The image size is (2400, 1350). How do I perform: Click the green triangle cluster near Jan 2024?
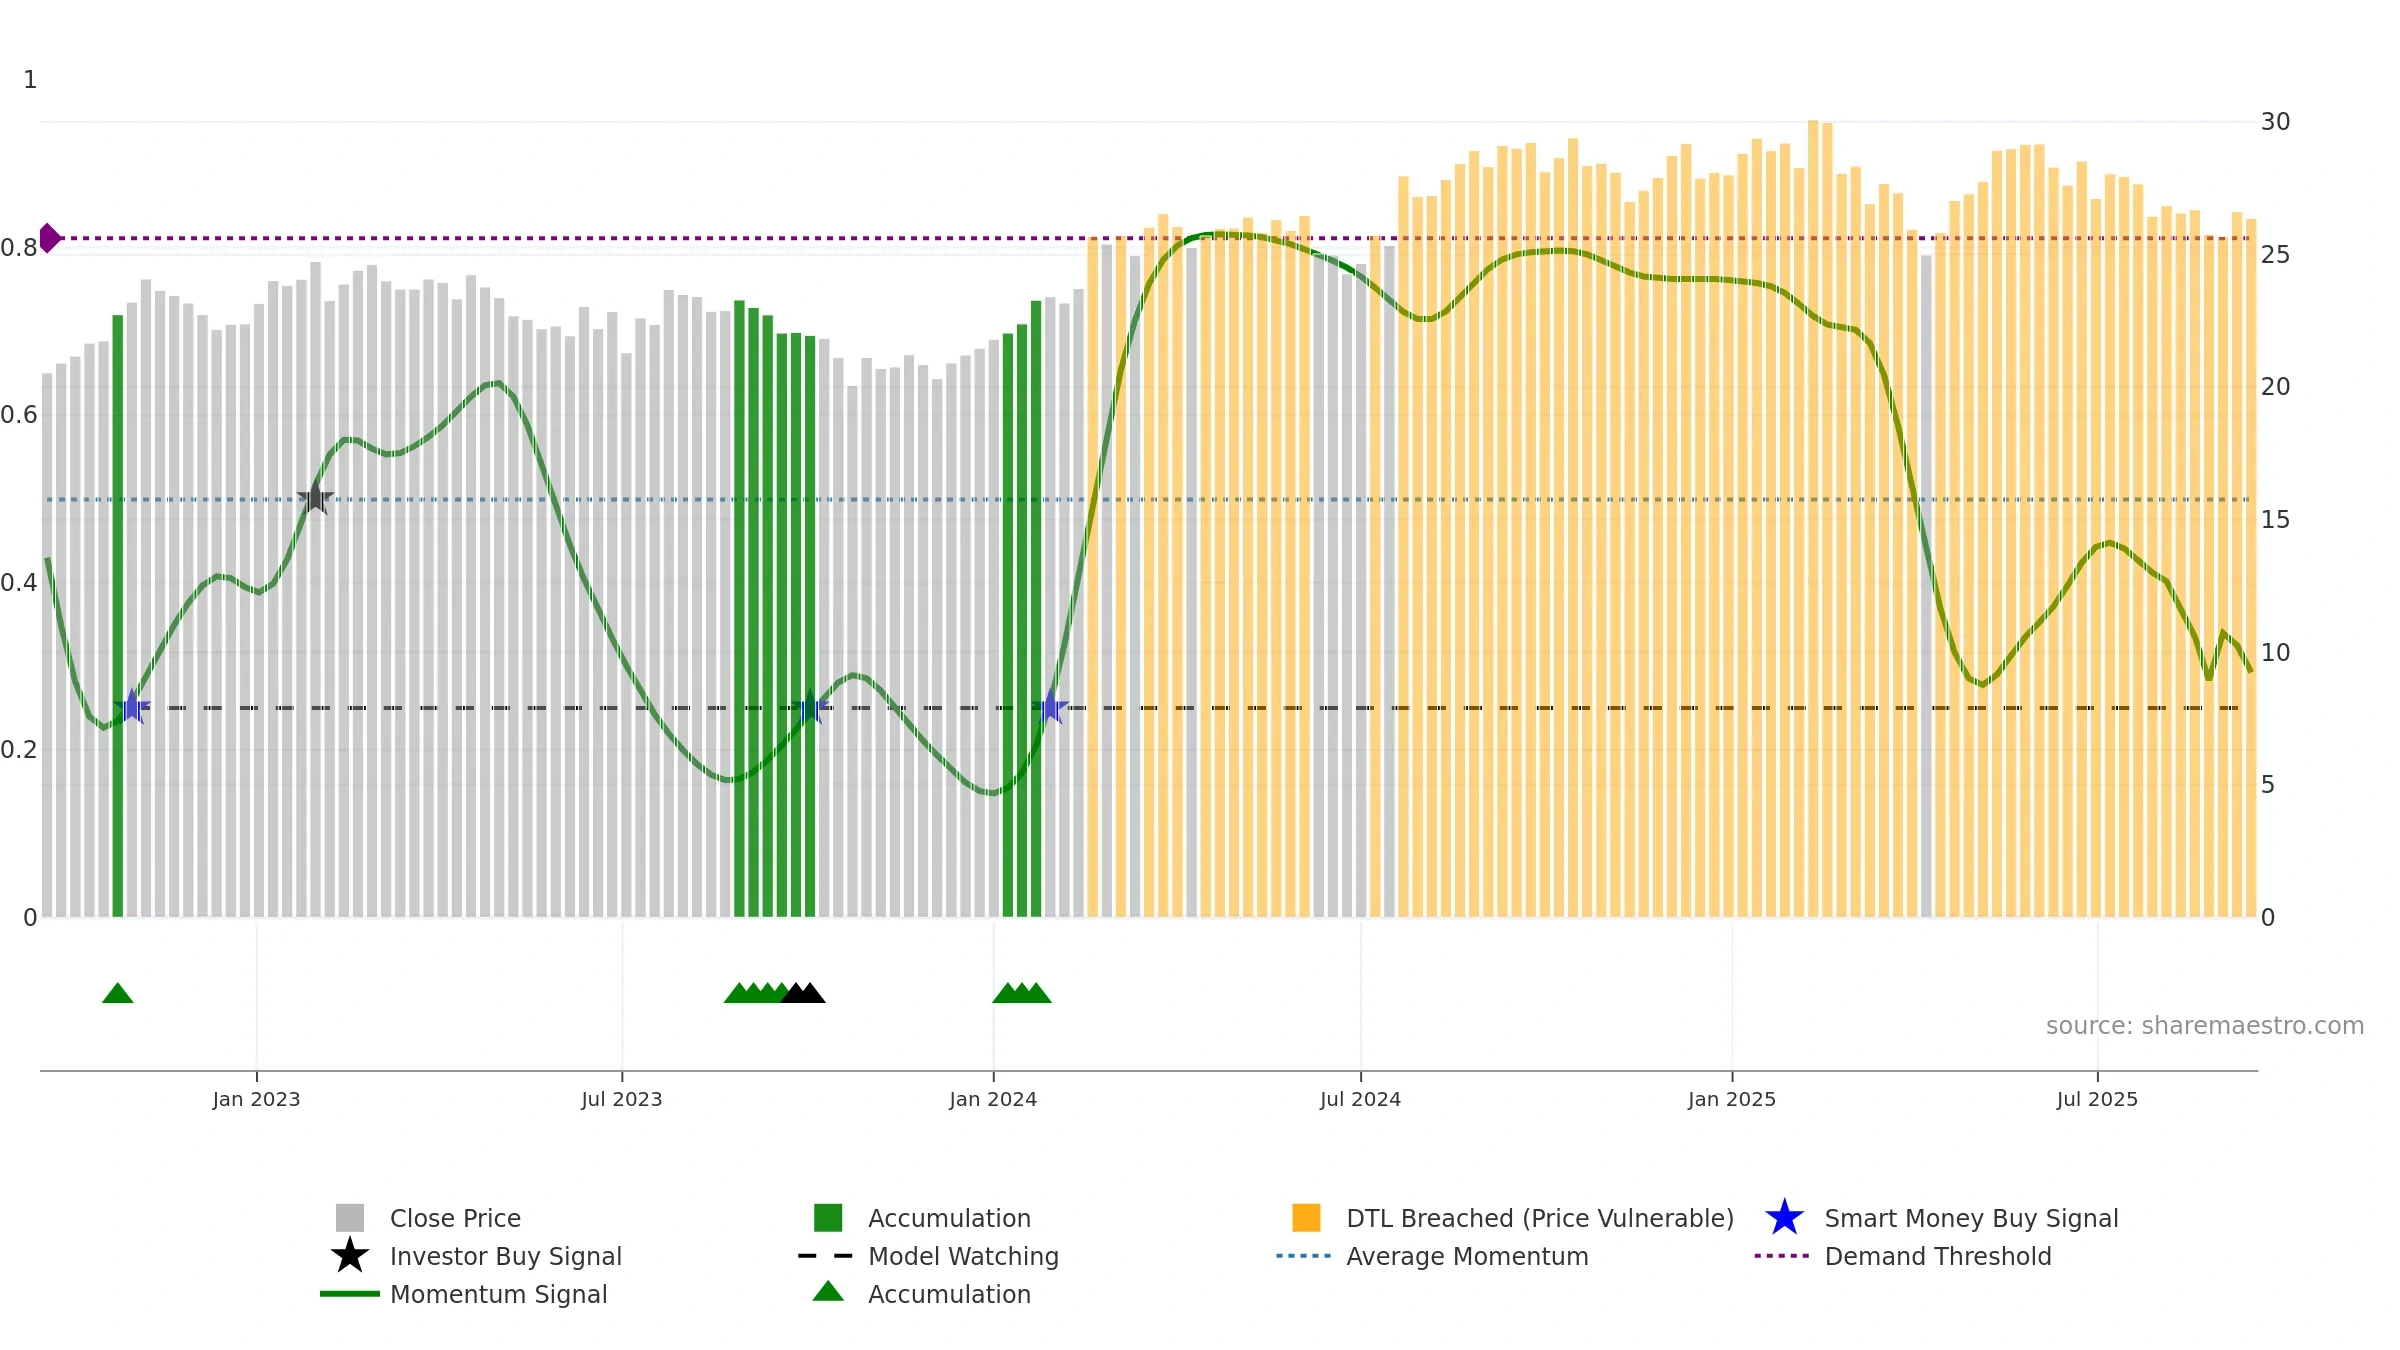pos(1021,993)
